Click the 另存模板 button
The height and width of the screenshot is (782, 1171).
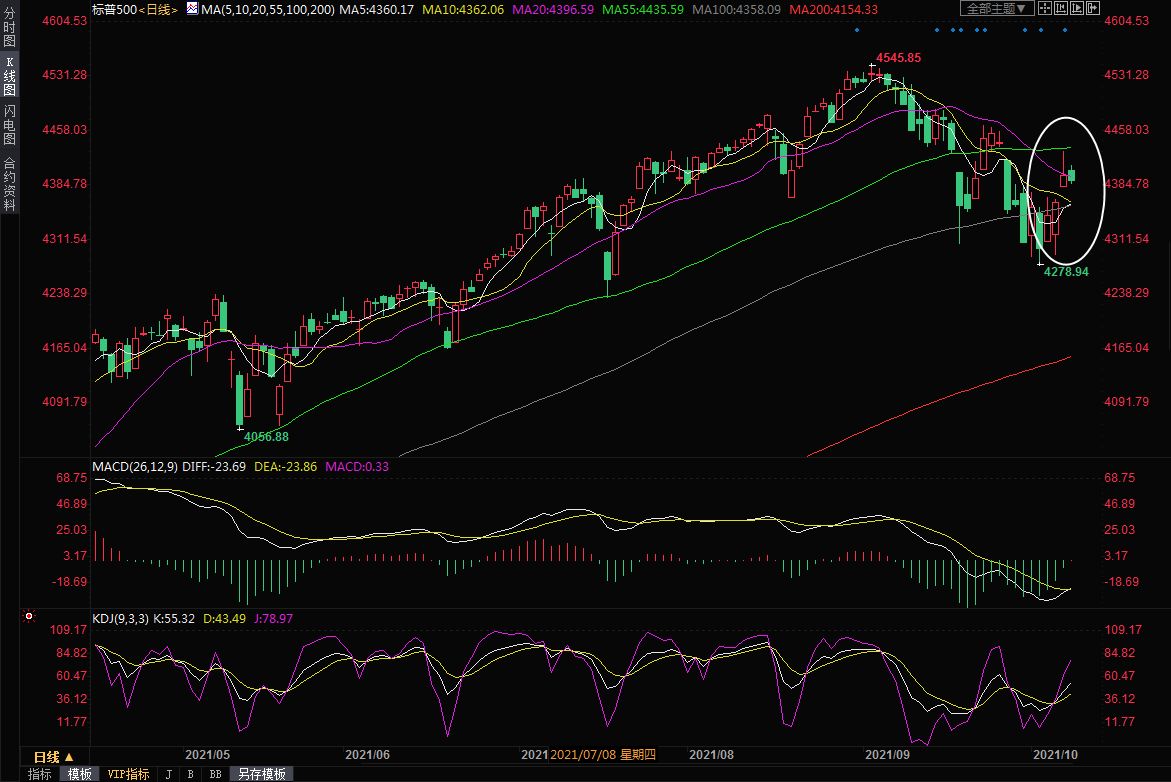[262, 774]
